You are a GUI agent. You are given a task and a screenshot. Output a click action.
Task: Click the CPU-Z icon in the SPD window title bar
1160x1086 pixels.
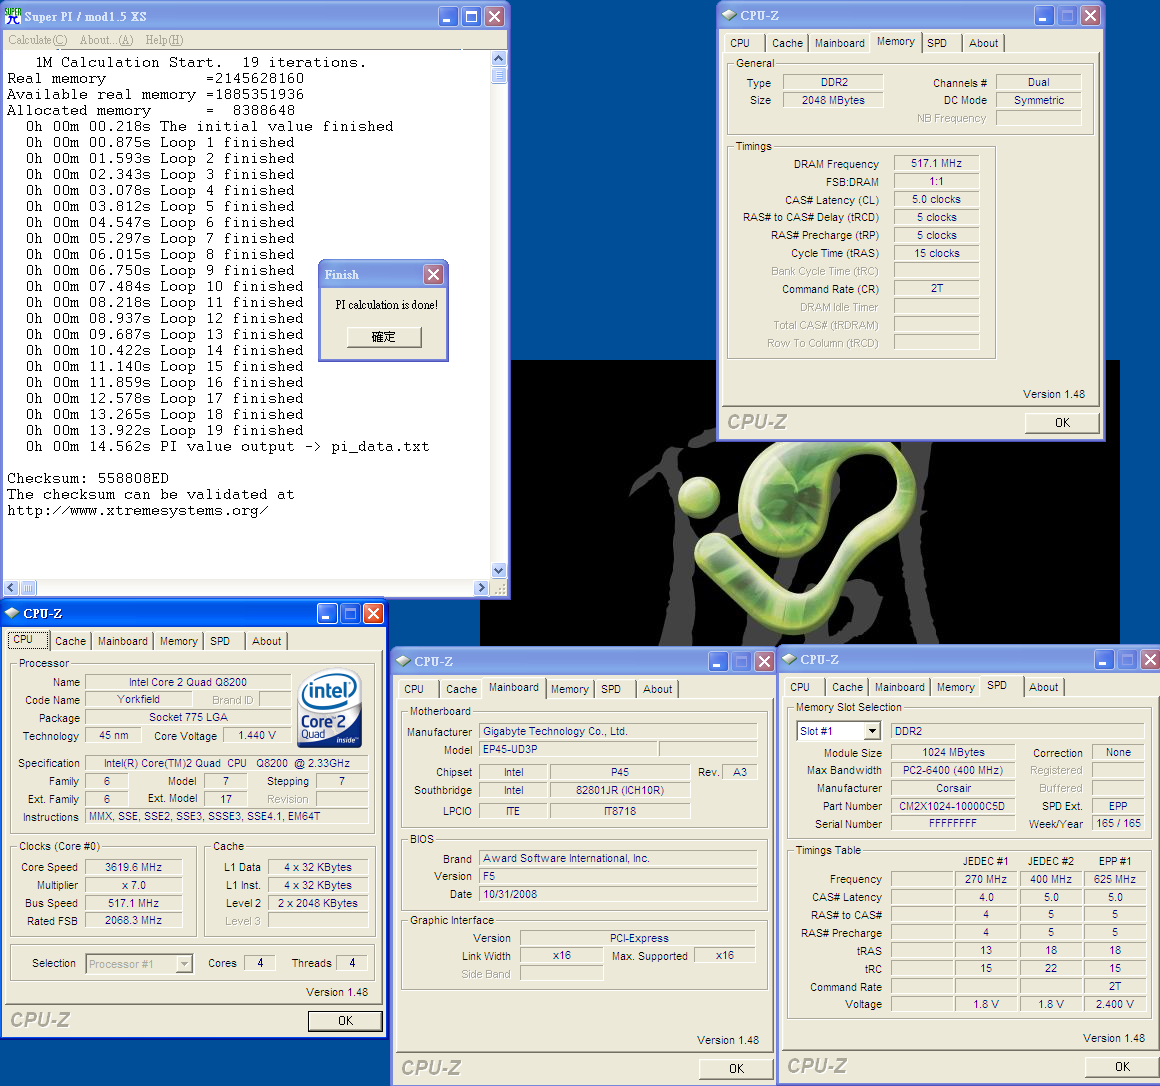pyautogui.click(x=789, y=660)
